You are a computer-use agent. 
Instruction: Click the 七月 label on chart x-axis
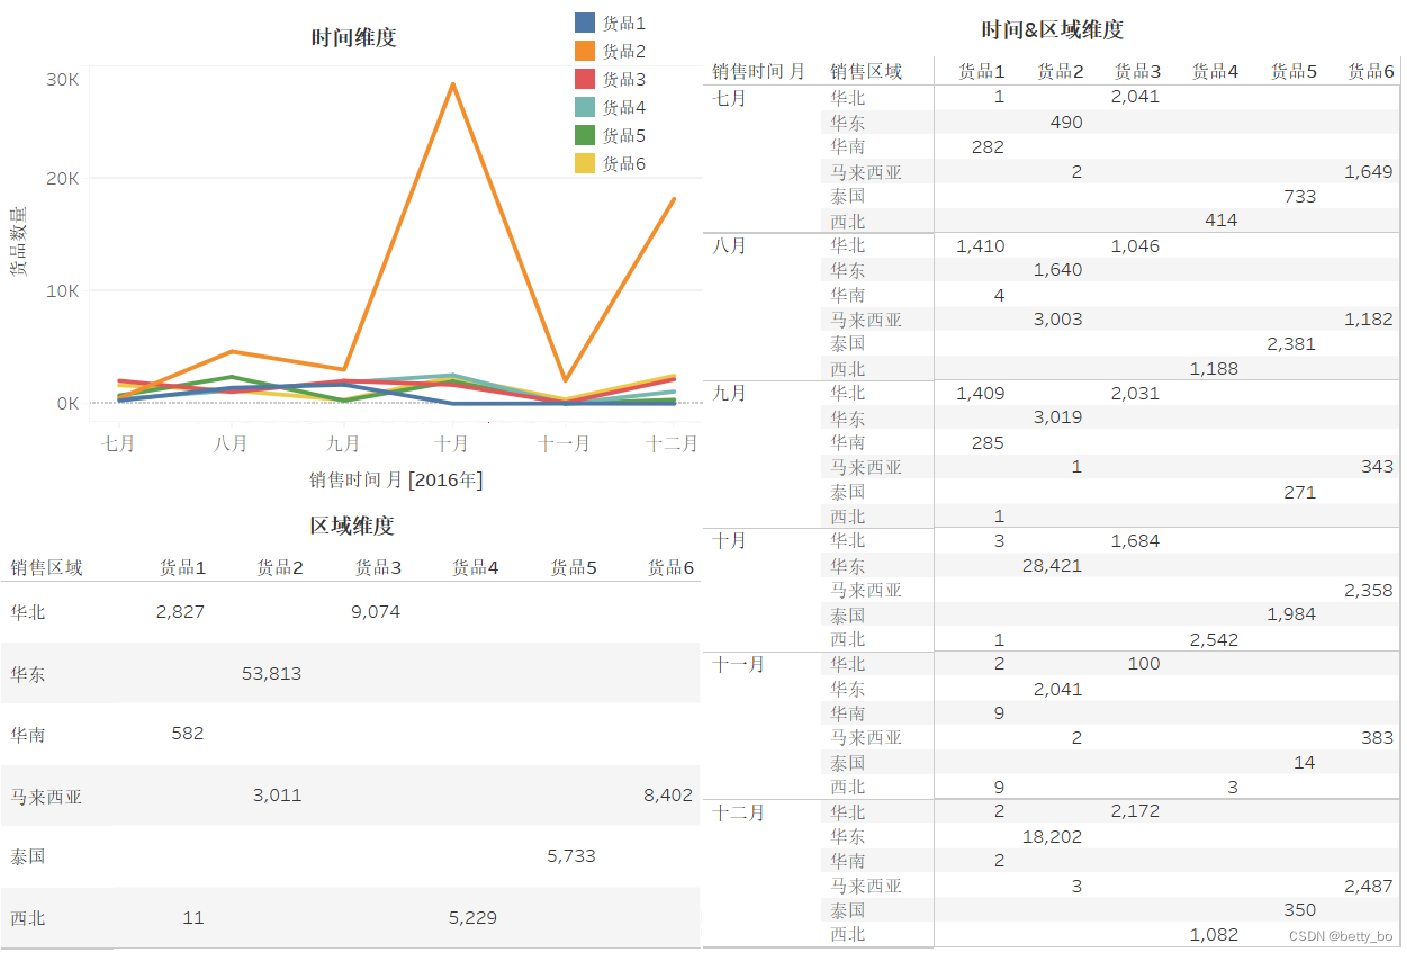pyautogui.click(x=118, y=443)
